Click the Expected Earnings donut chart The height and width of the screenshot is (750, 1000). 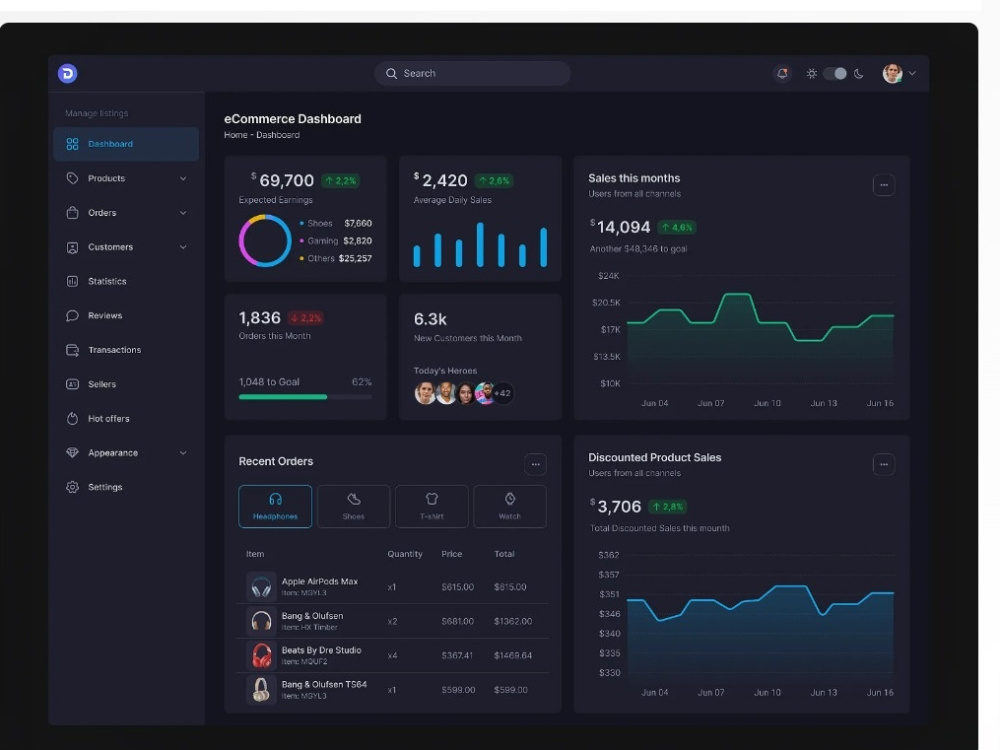point(265,240)
